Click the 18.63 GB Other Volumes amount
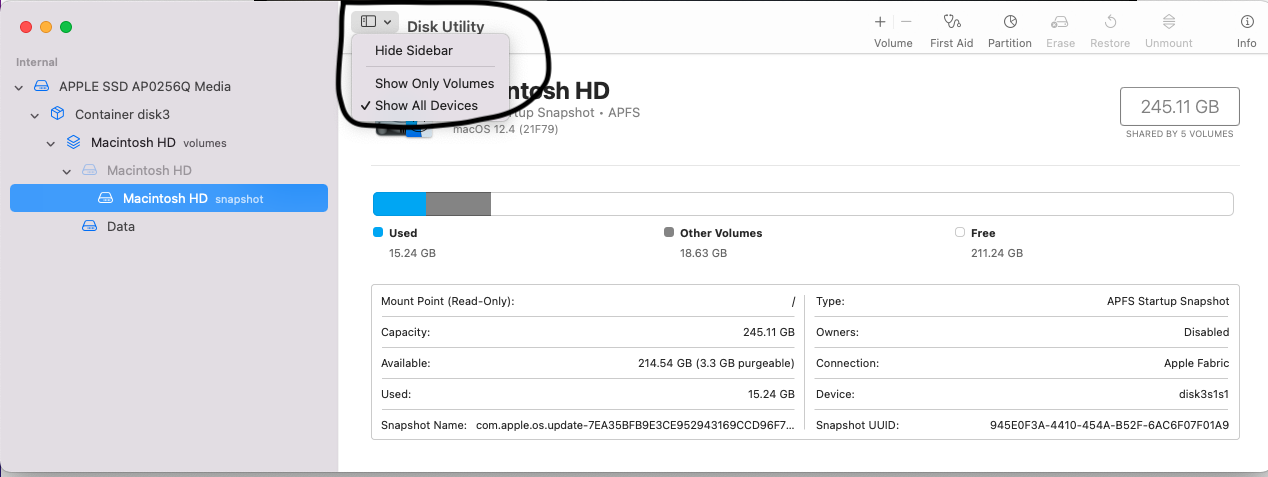 pyautogui.click(x=704, y=253)
